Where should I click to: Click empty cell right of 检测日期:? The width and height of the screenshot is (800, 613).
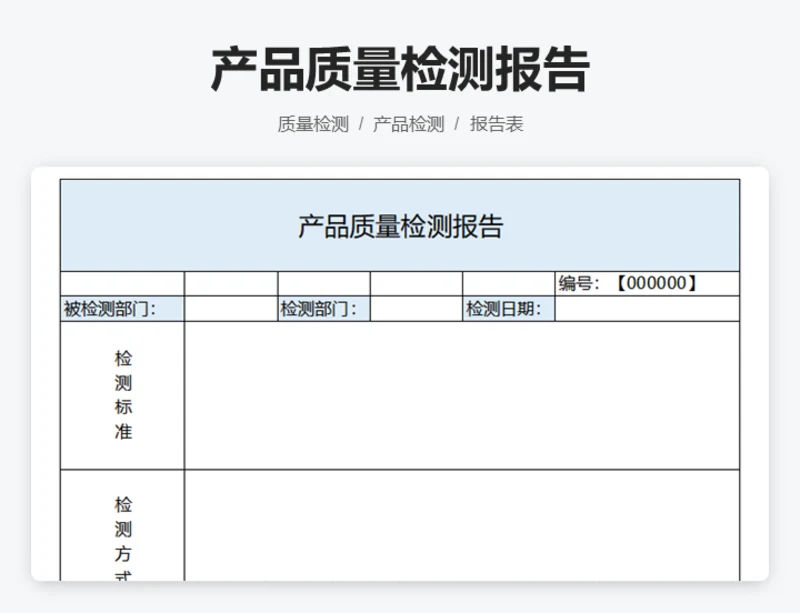(x=647, y=309)
